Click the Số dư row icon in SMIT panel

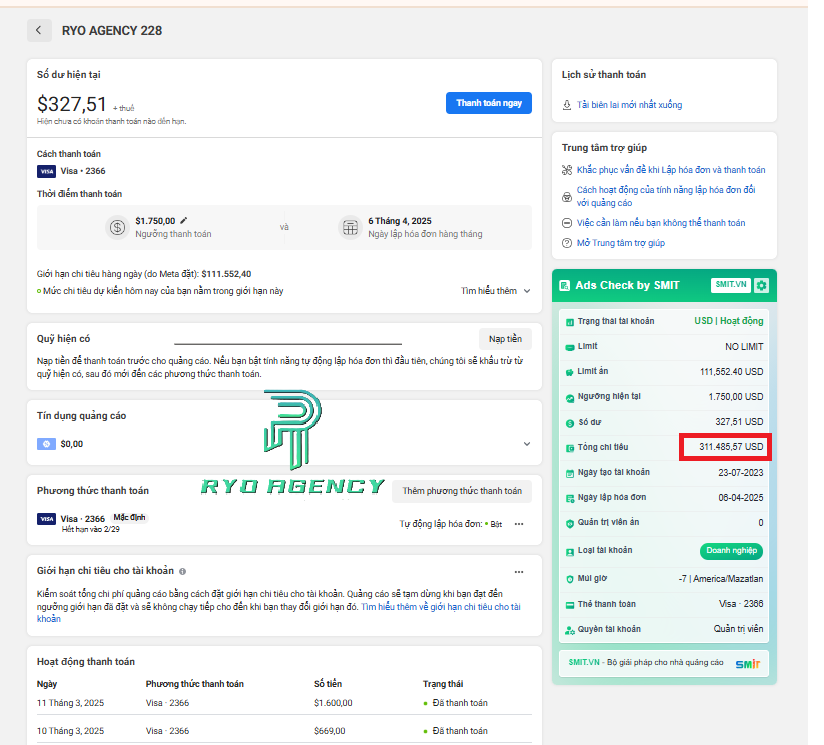570,423
